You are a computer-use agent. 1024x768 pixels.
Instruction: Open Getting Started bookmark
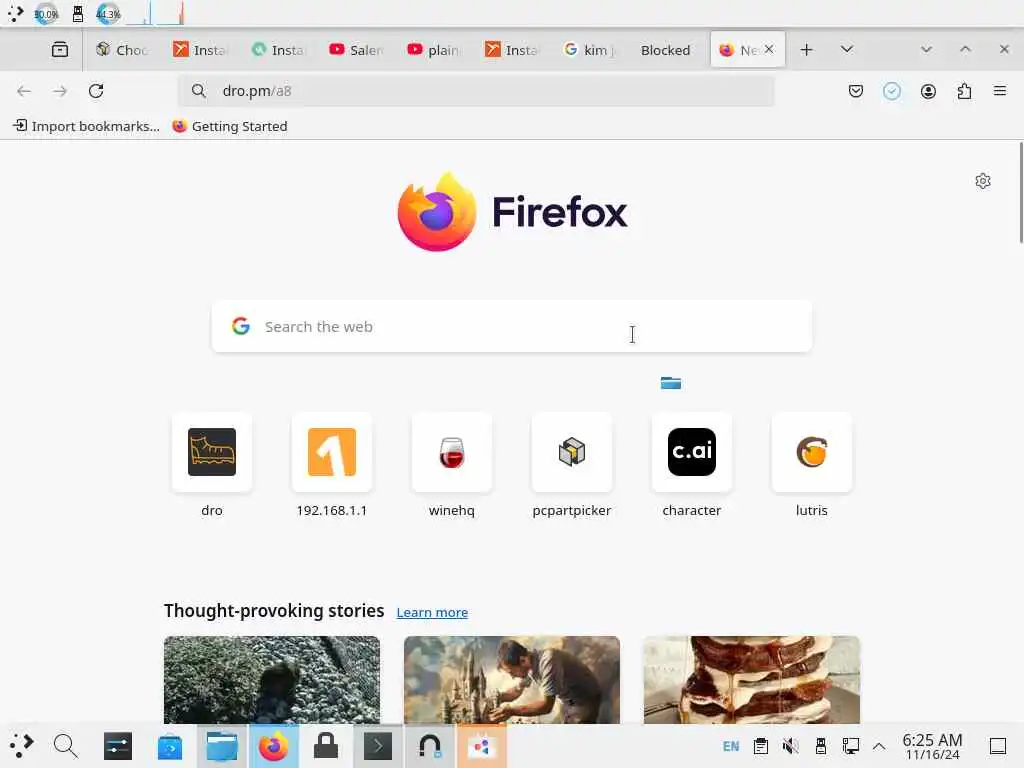[x=230, y=126]
